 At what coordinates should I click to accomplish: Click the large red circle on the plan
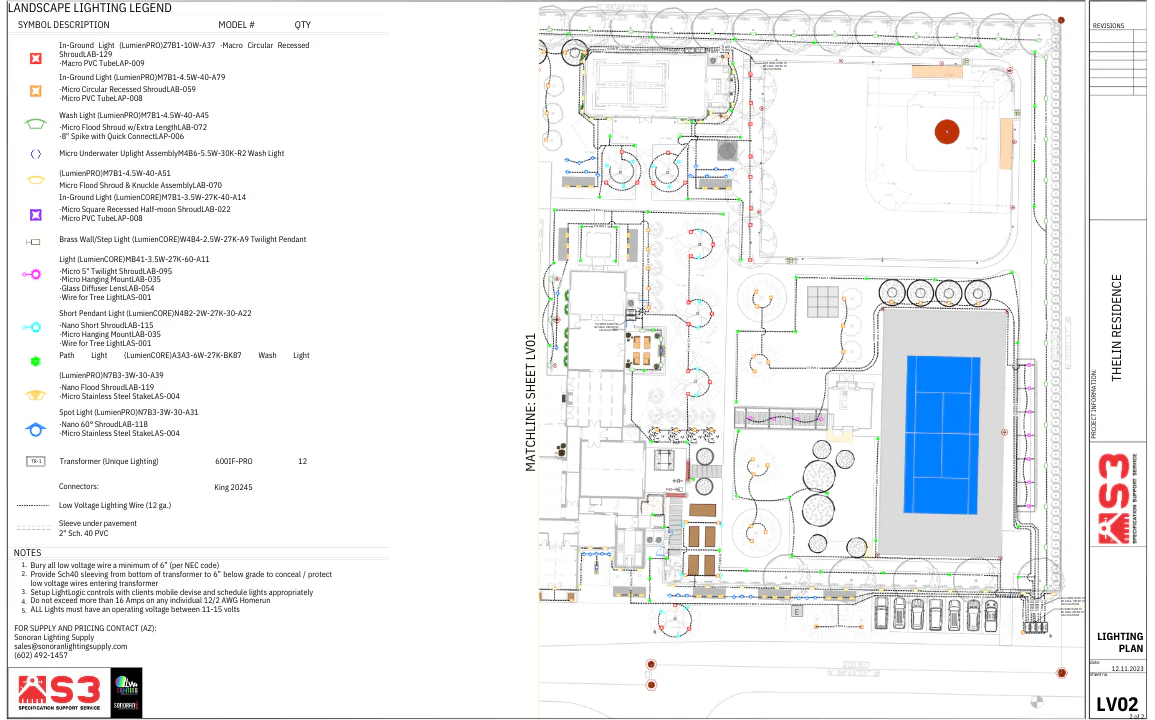(946, 130)
